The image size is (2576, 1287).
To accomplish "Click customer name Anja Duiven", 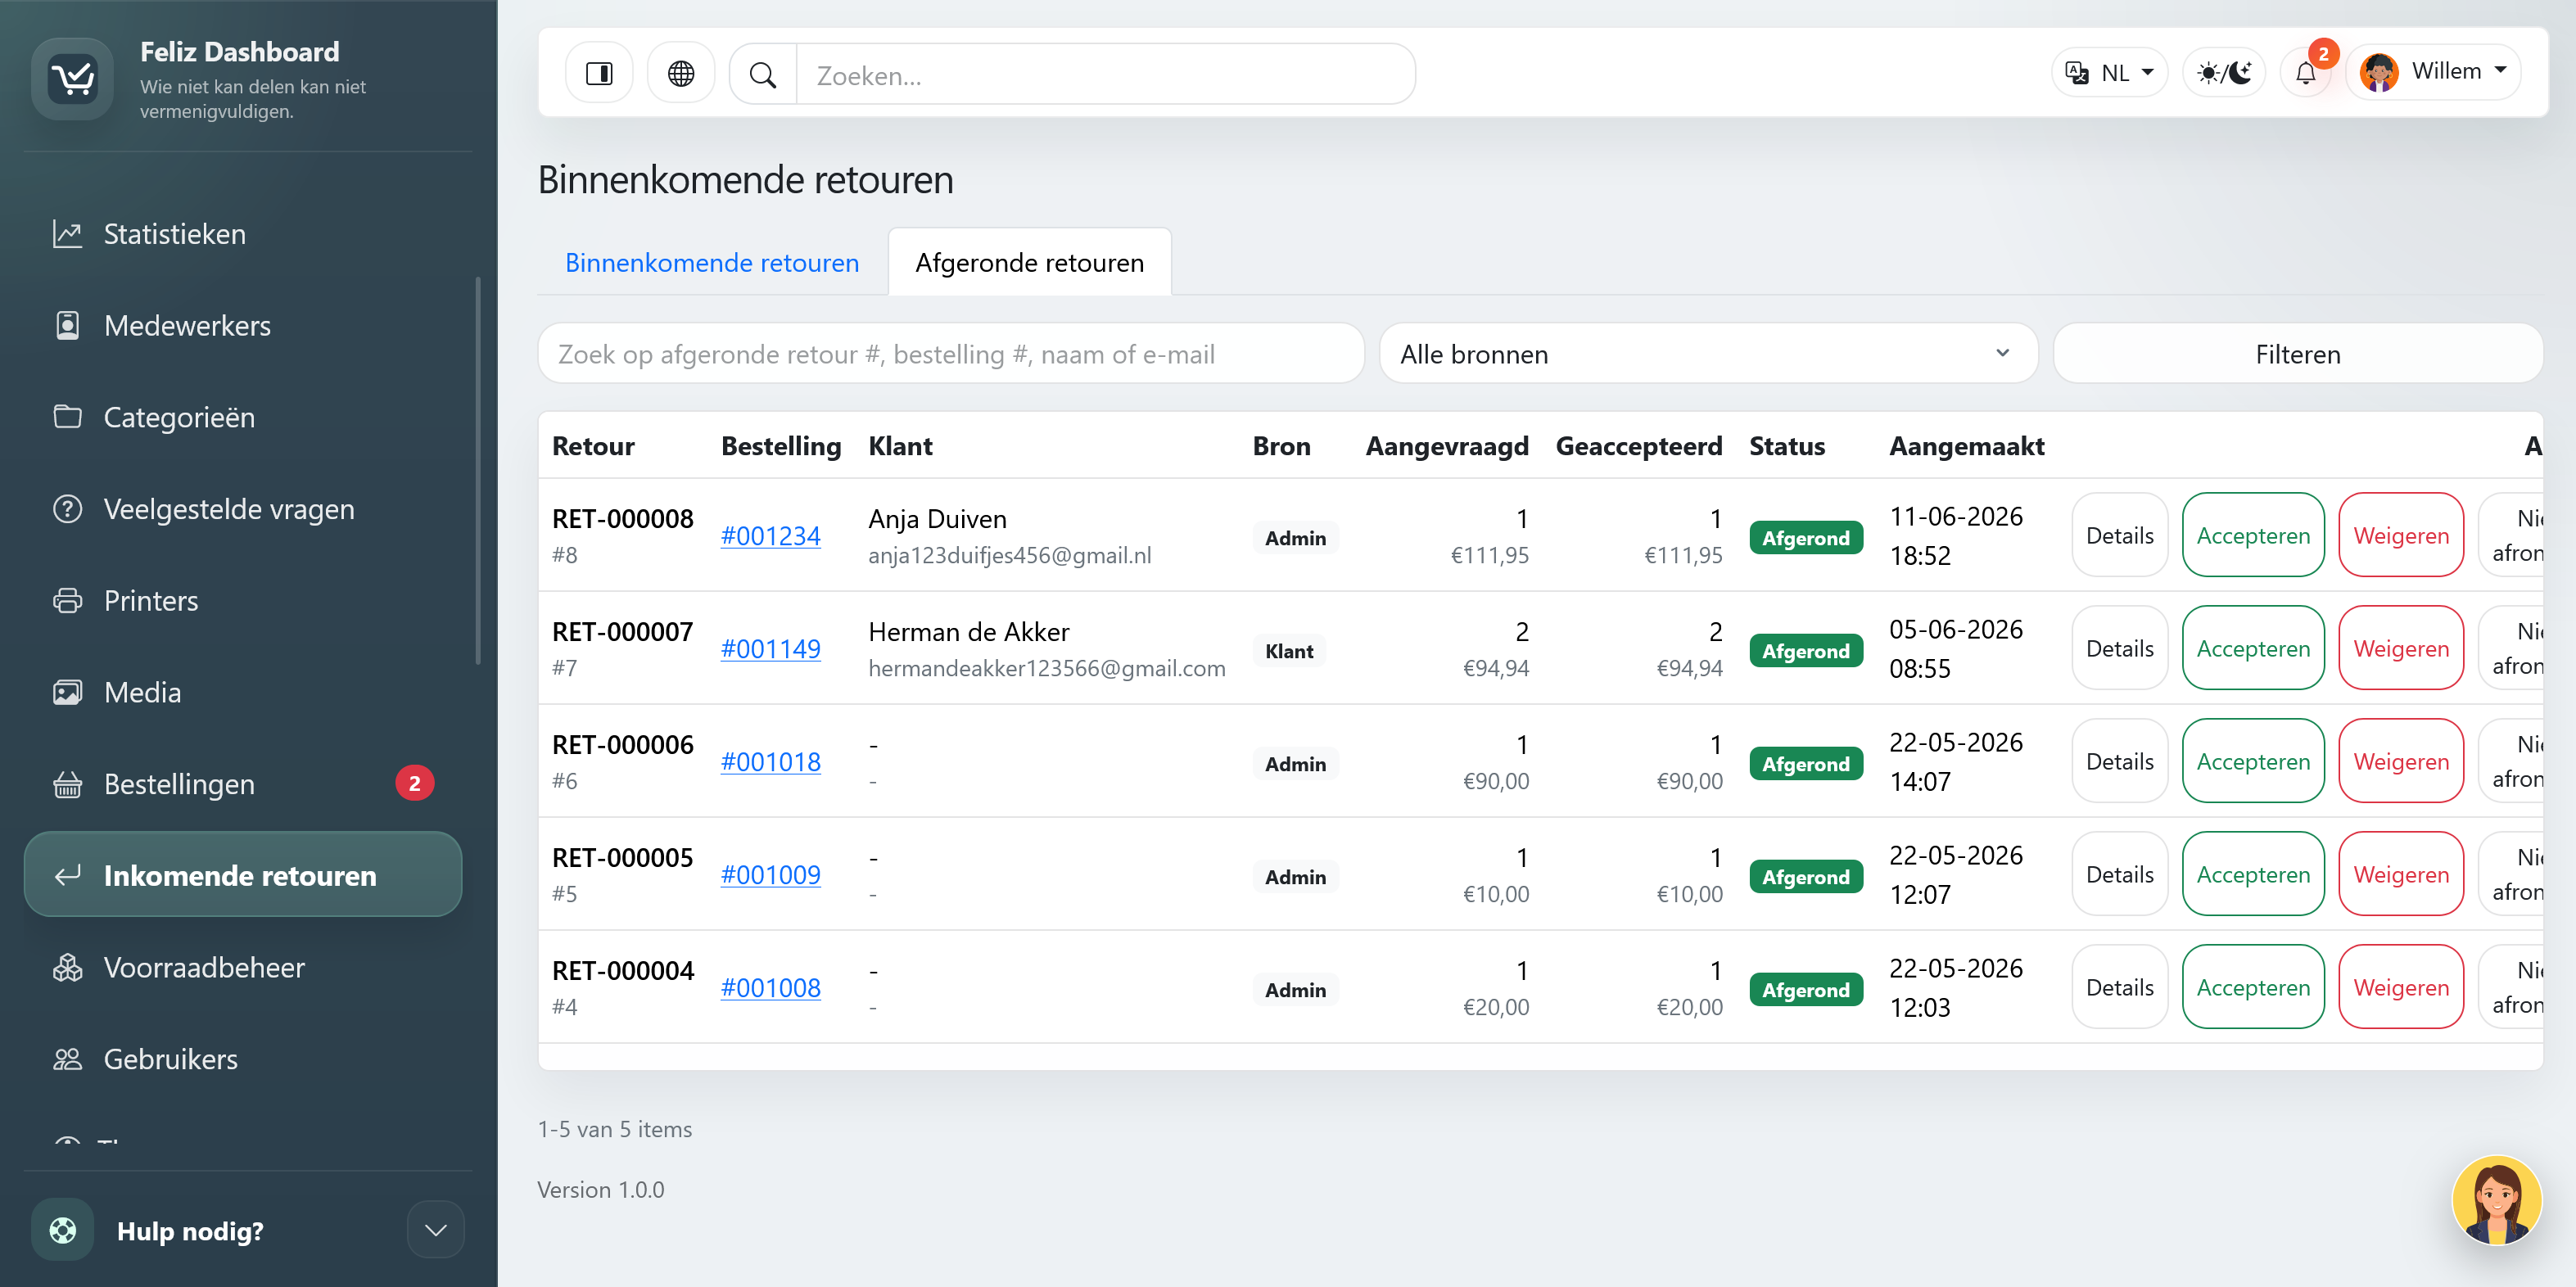I will point(937,519).
